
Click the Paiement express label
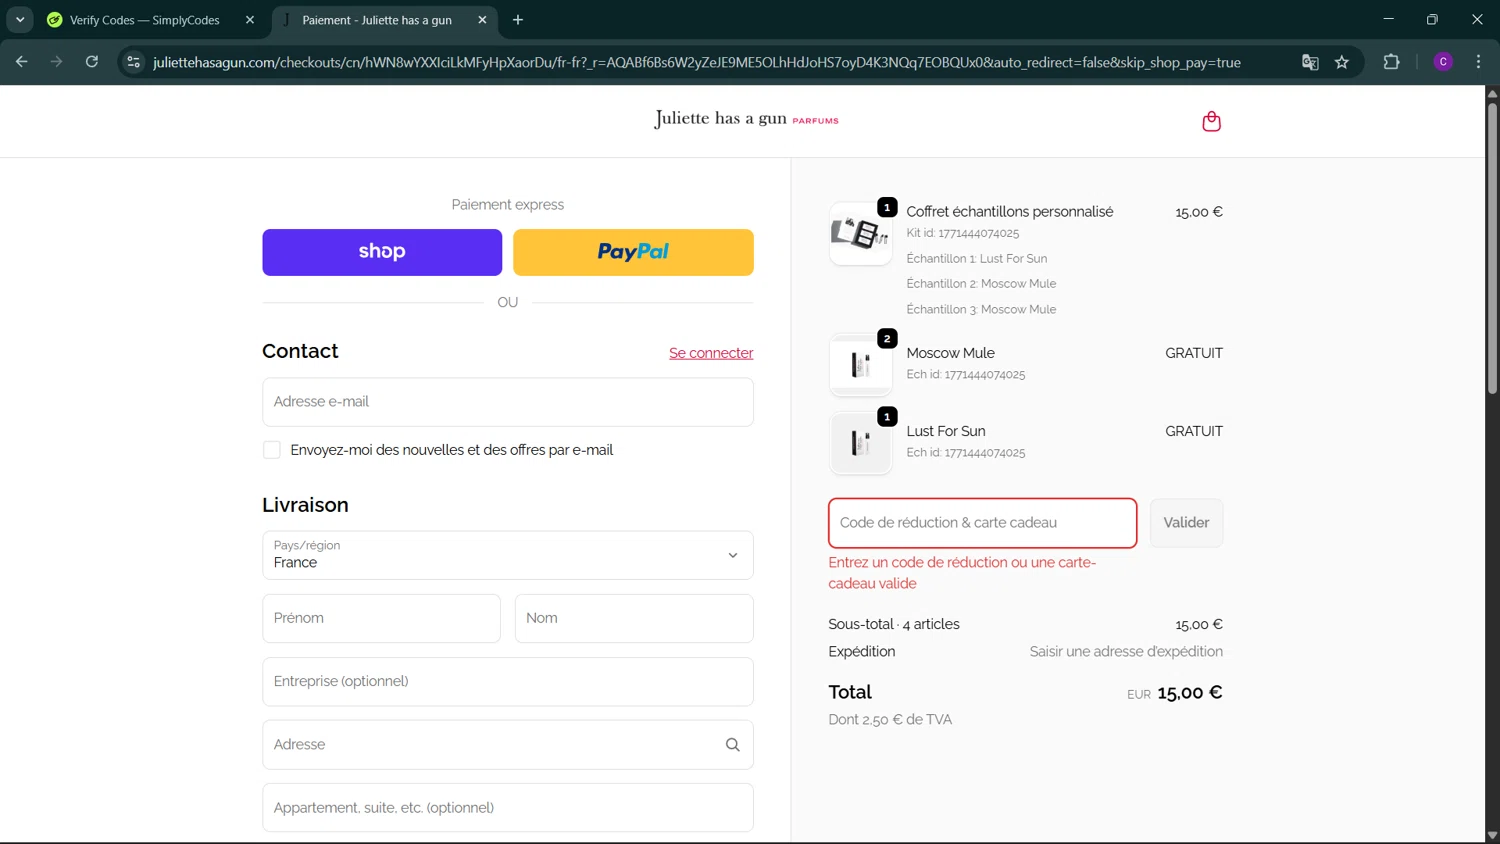(x=508, y=205)
